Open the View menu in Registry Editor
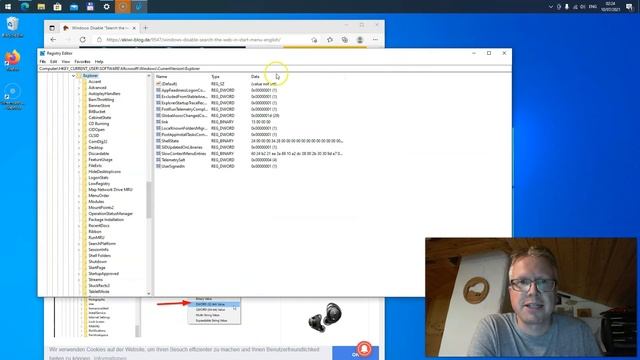The width and height of the screenshot is (640, 360). point(65,61)
